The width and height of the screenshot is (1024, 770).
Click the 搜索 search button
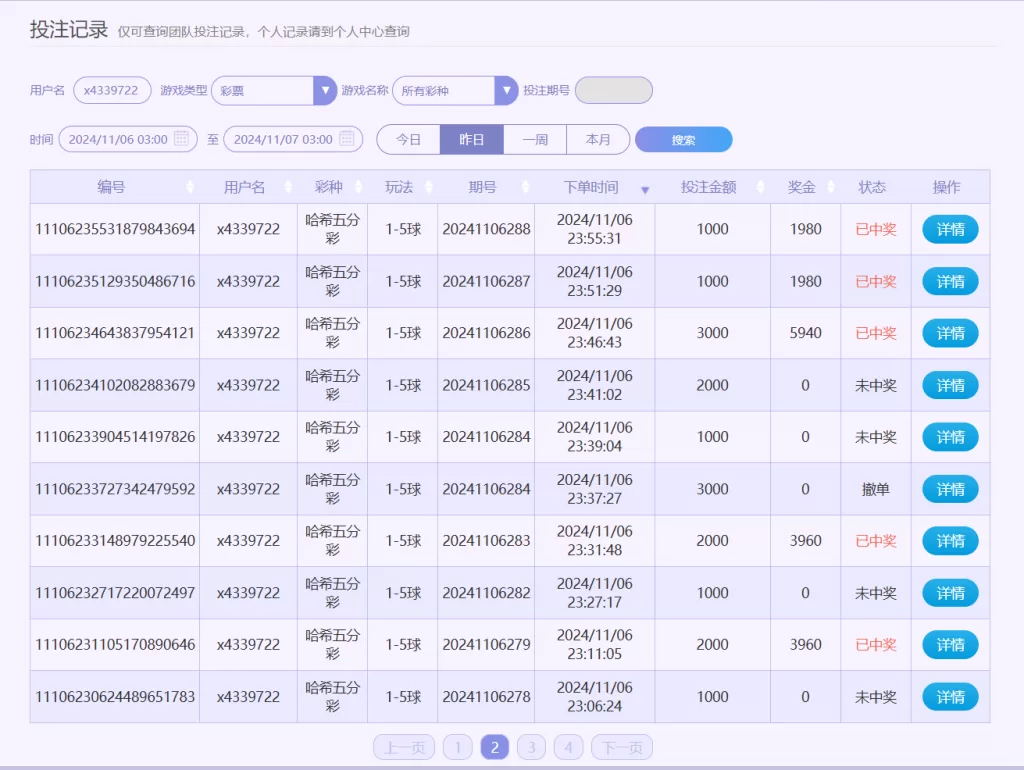point(684,140)
